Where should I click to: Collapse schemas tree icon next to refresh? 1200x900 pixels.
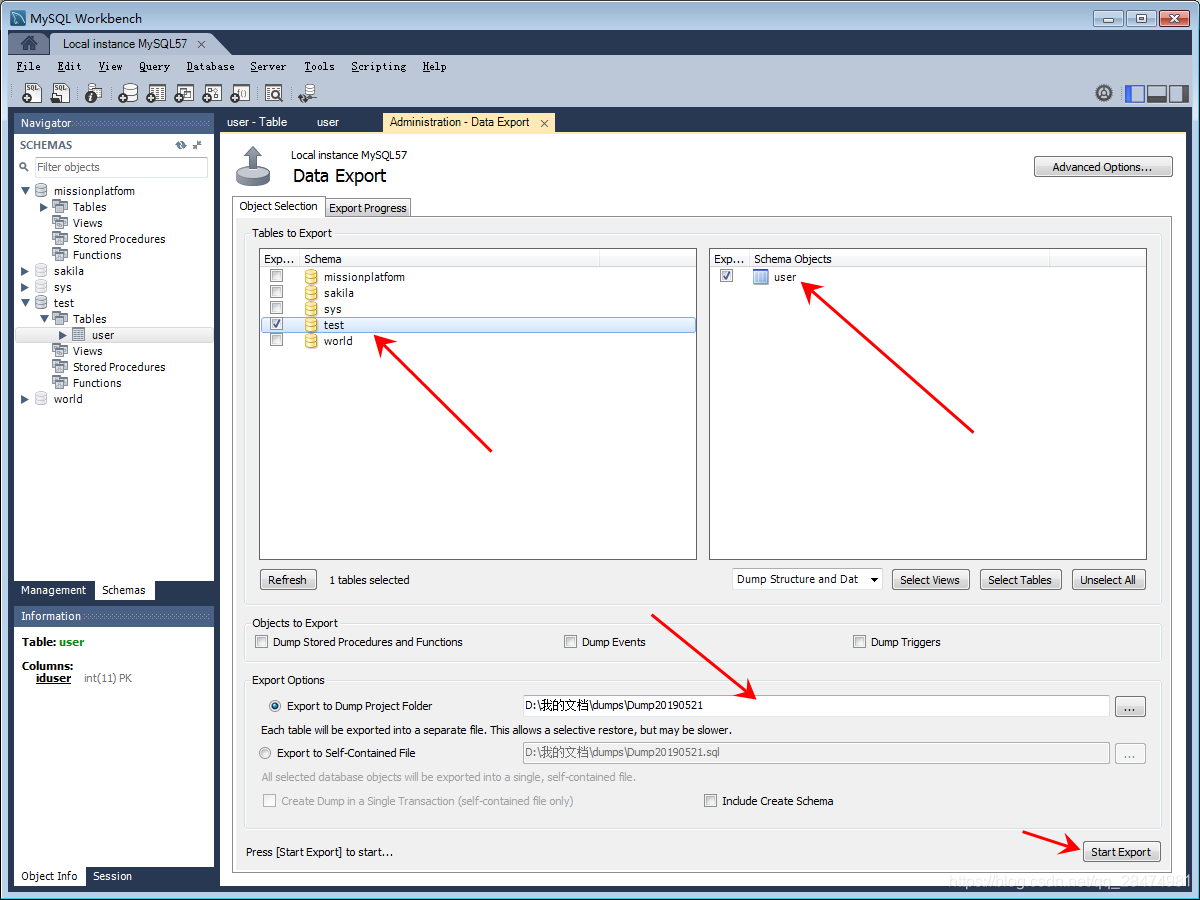click(x=197, y=145)
